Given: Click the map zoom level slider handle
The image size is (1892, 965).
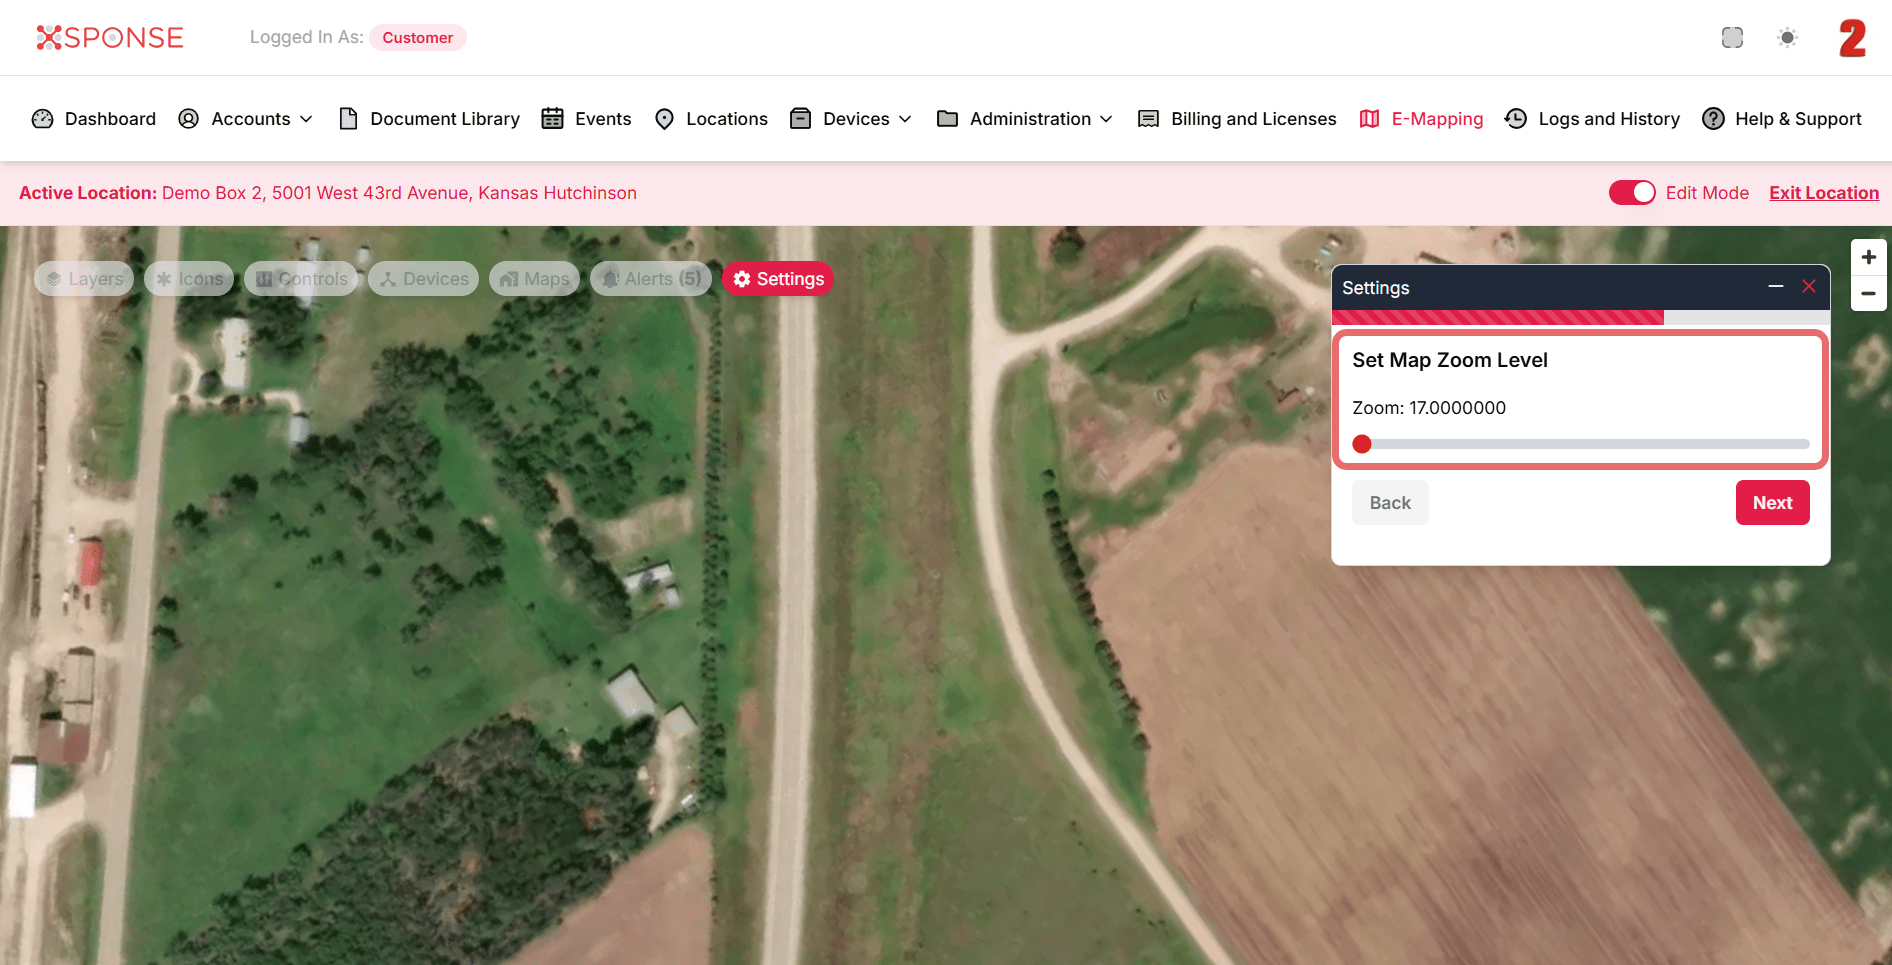Looking at the screenshot, I should coord(1362,444).
